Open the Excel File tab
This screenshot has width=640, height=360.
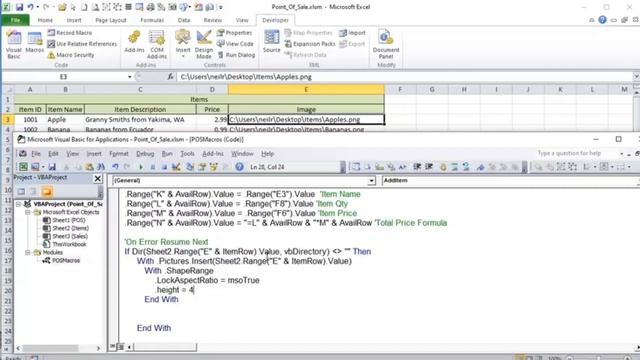click(16, 20)
